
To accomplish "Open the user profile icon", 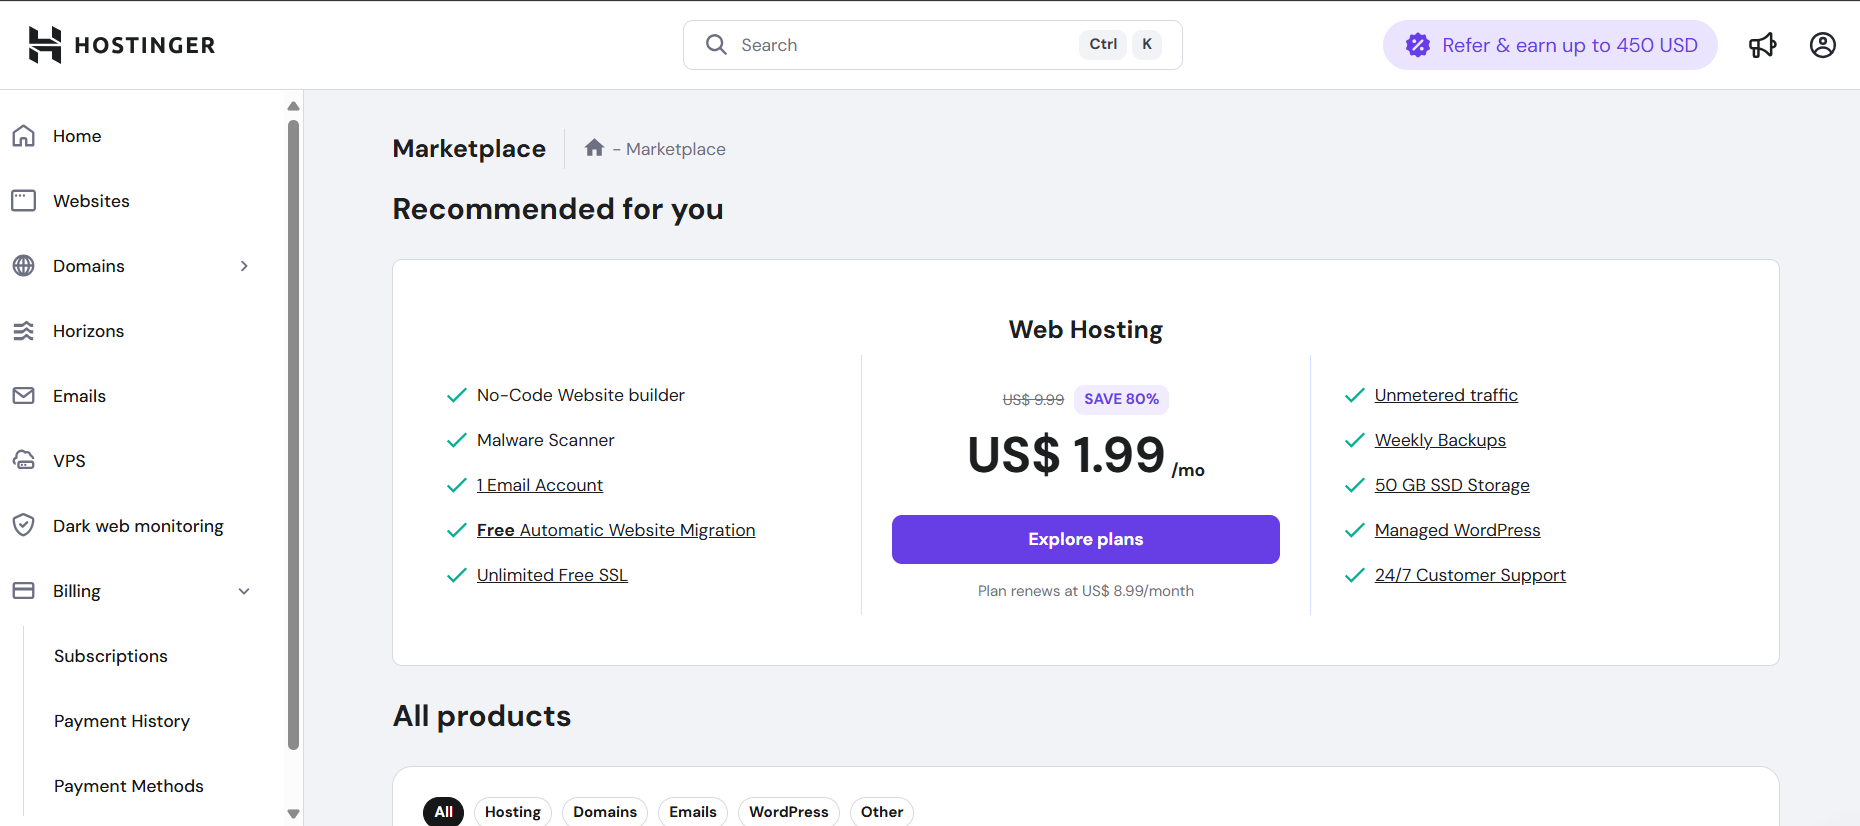I will click(x=1823, y=45).
